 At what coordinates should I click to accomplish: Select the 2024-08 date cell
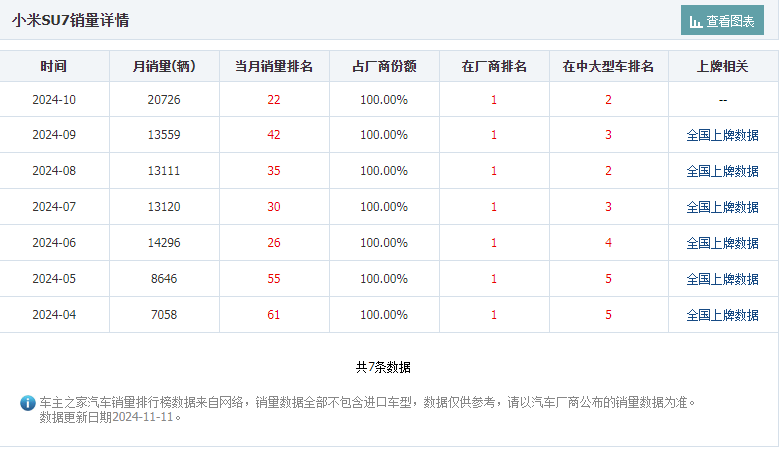(54, 170)
